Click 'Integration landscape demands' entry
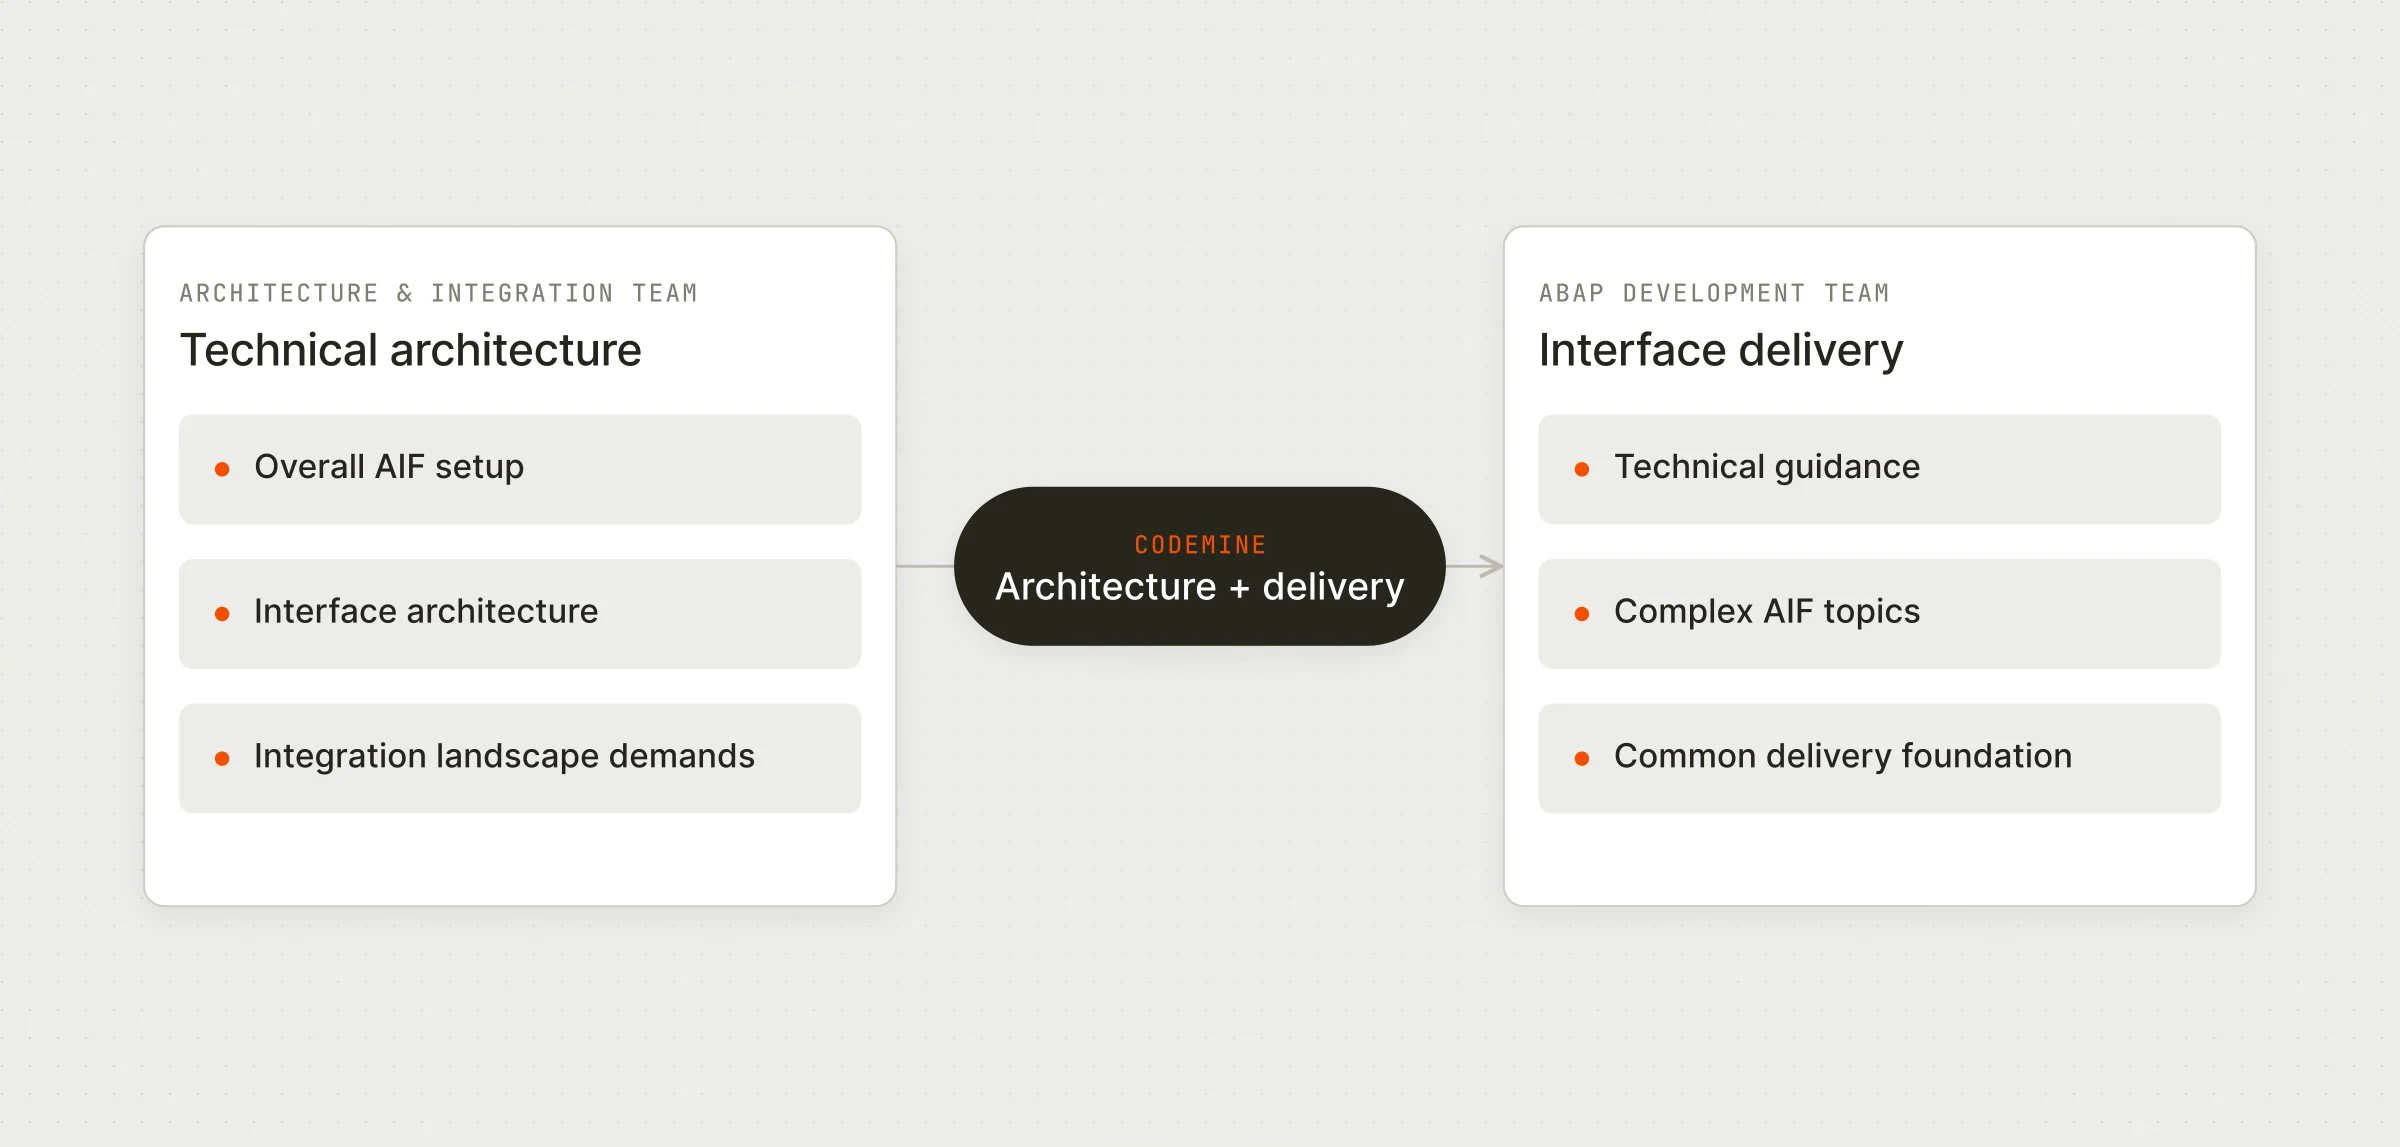This screenshot has height=1147, width=2400. pyautogui.click(x=520, y=759)
